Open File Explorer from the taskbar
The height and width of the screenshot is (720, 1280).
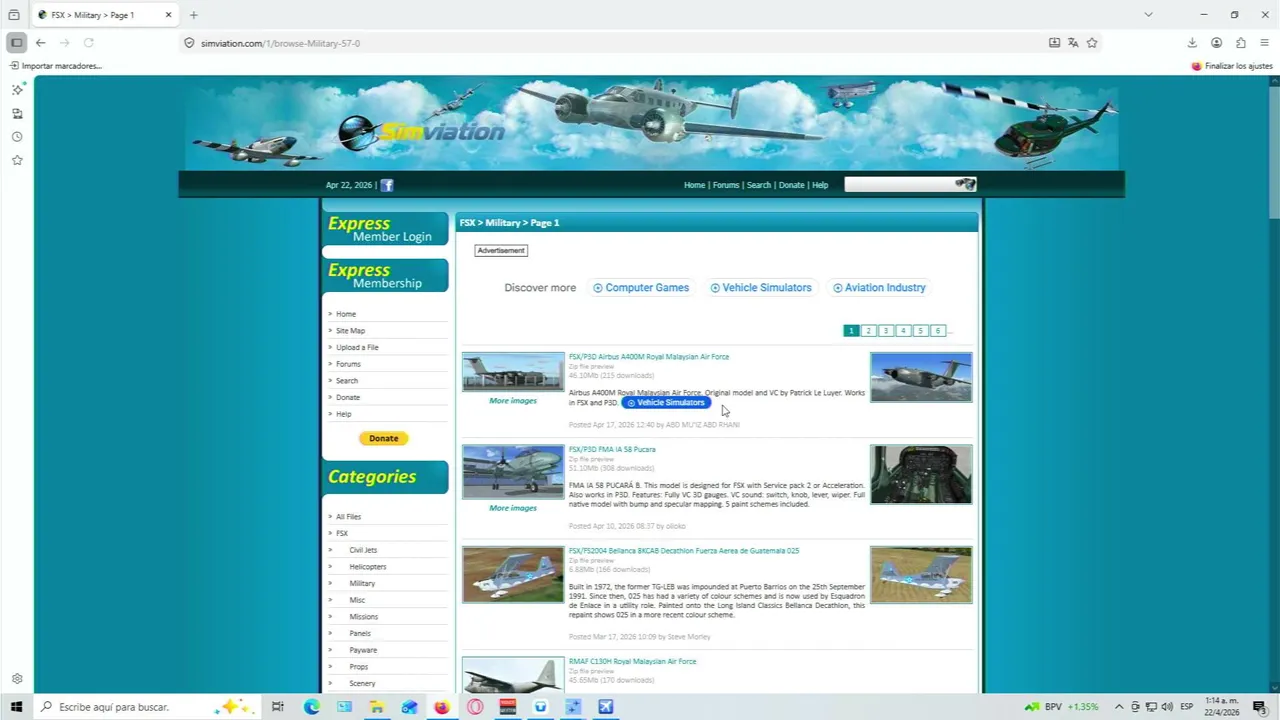(x=377, y=707)
